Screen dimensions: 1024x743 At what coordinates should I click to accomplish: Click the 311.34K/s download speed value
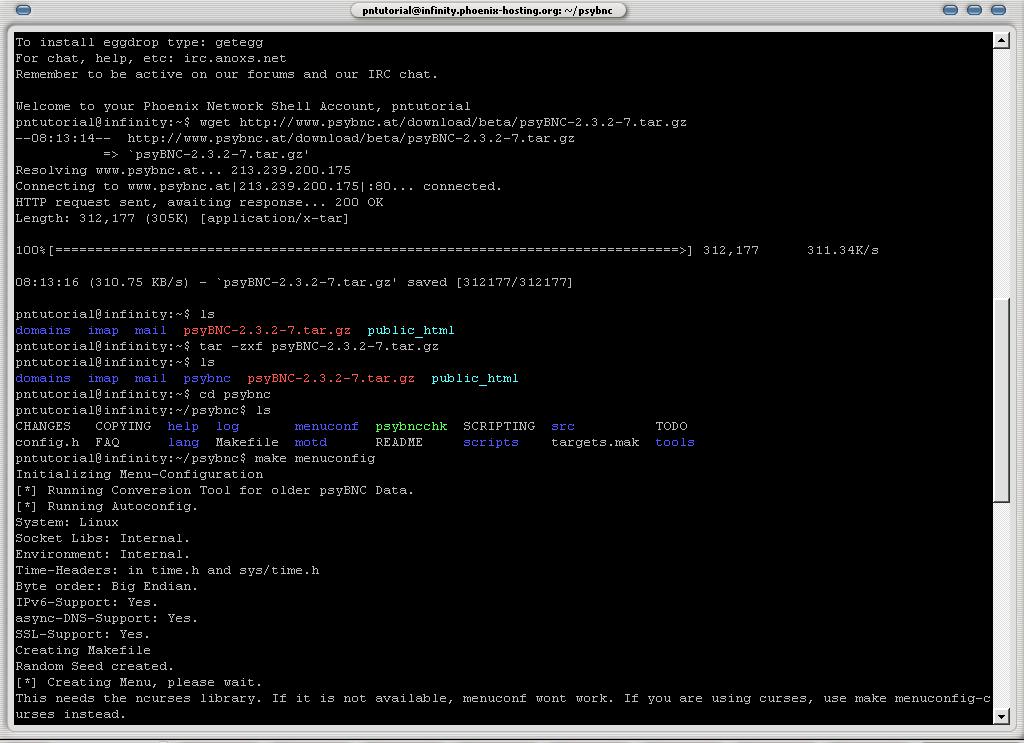pos(843,250)
